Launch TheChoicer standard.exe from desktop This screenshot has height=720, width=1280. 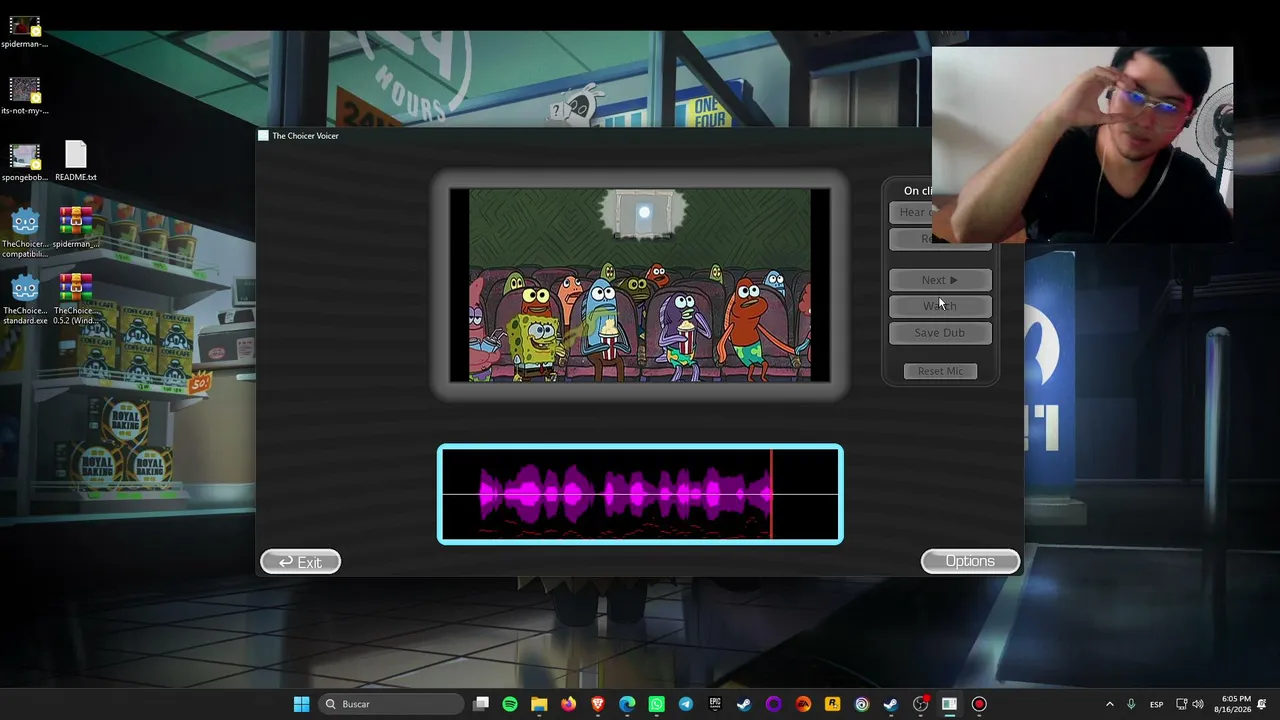pos(25,300)
